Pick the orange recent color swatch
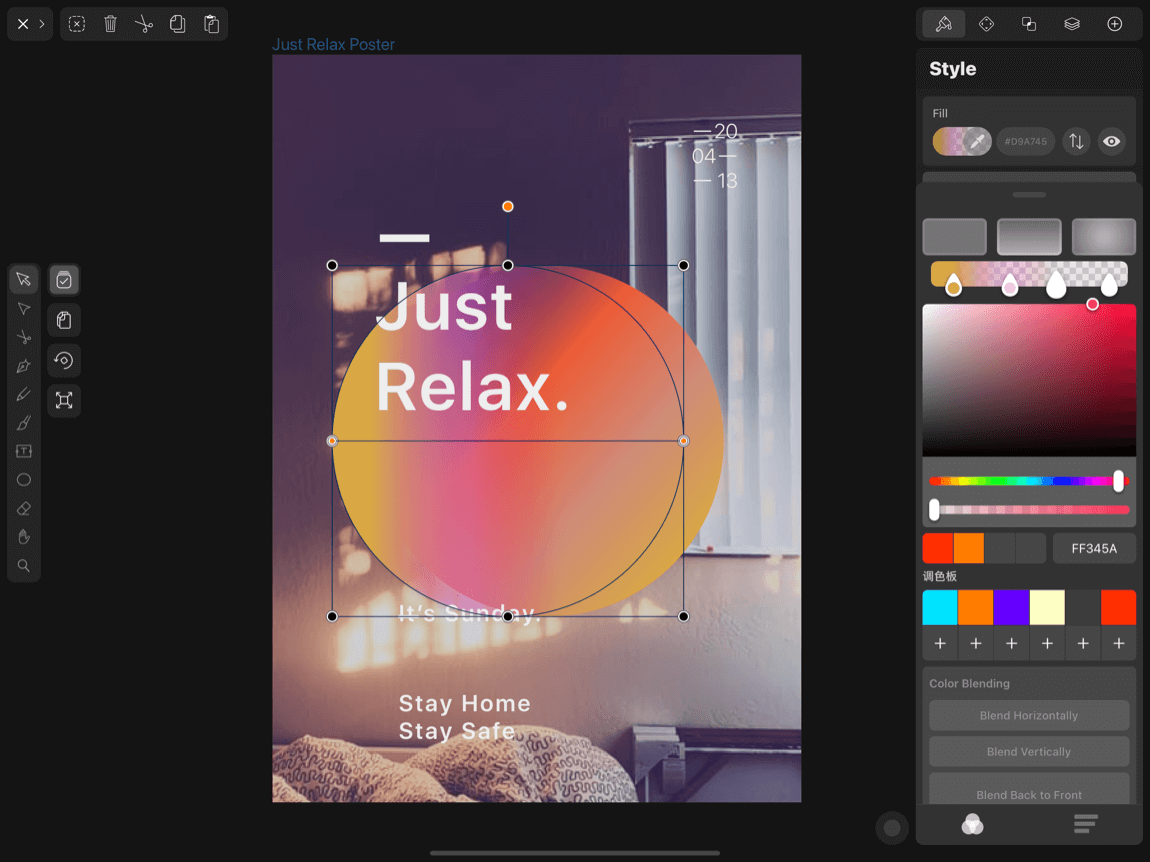The width and height of the screenshot is (1150, 862). point(968,549)
